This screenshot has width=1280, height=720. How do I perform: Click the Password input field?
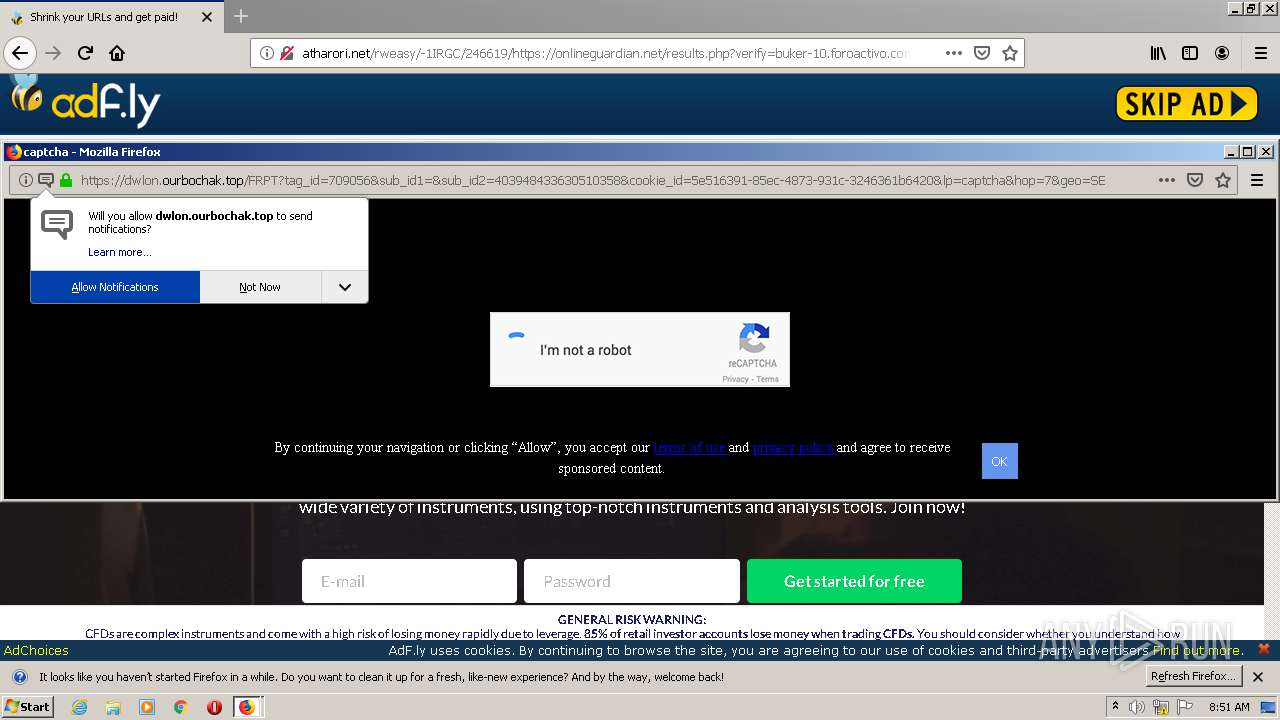pyautogui.click(x=632, y=581)
